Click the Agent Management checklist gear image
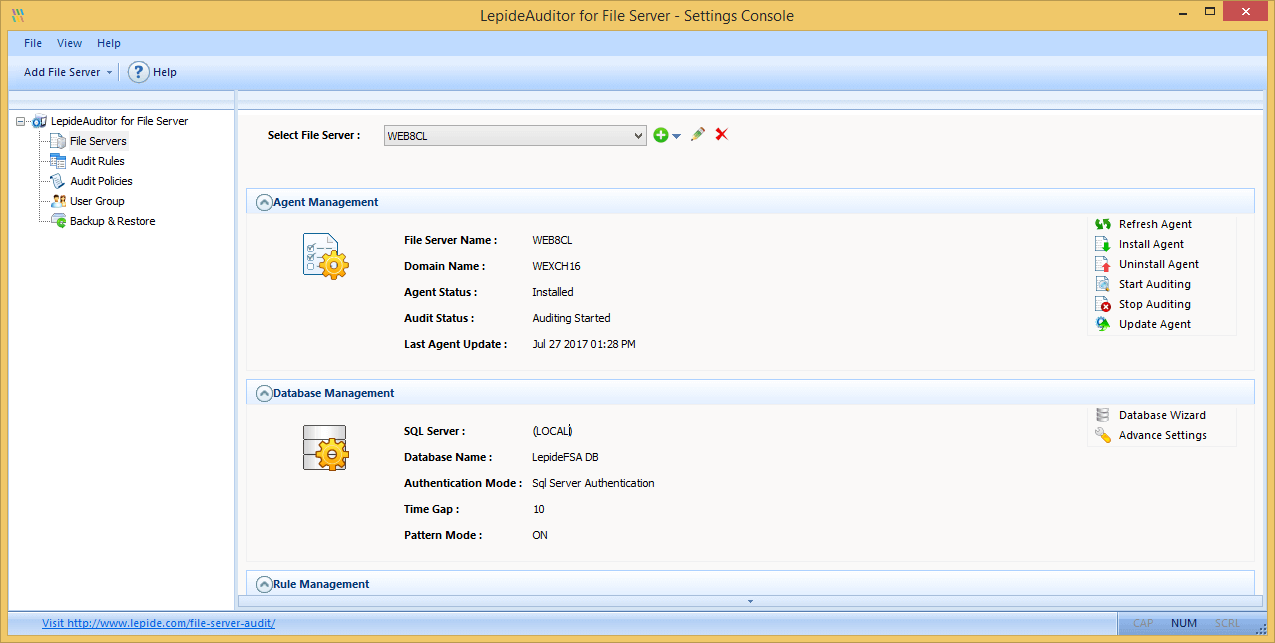This screenshot has width=1275, height=643. pos(325,255)
